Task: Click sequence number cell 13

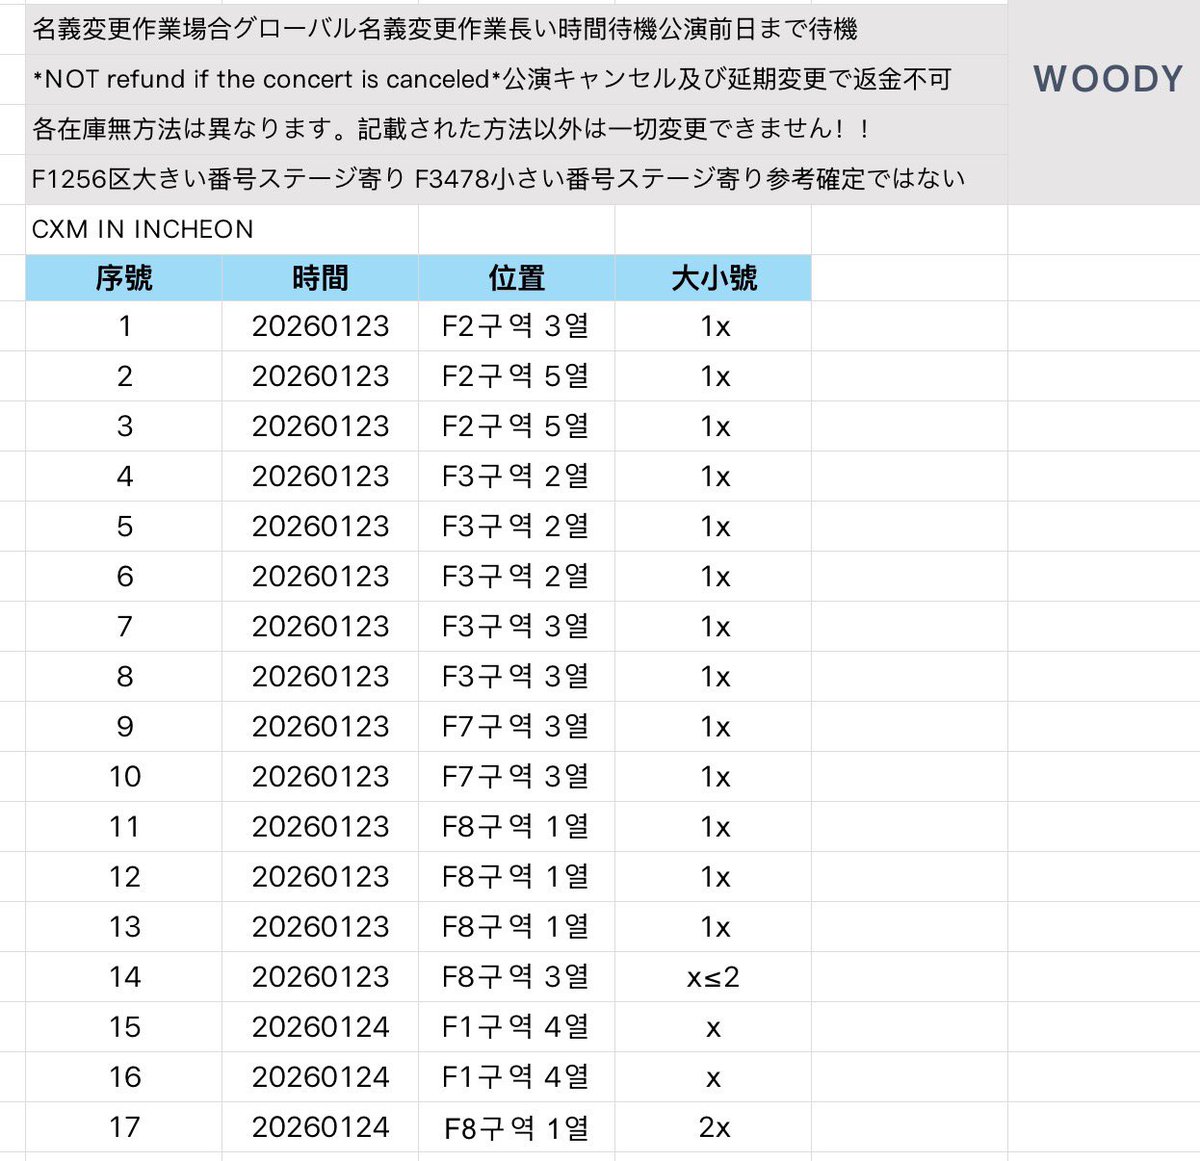Action: (x=124, y=926)
